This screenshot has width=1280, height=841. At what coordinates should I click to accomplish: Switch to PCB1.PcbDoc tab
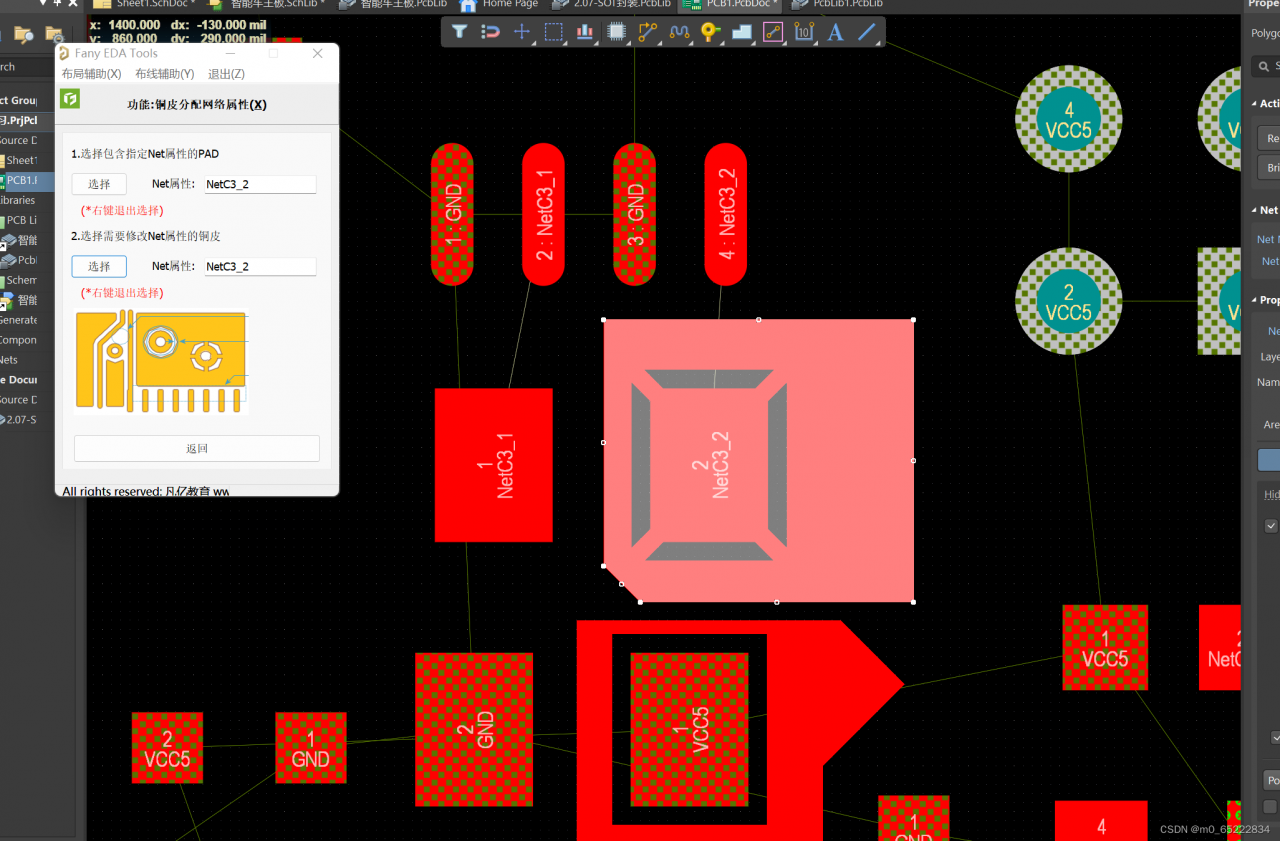[730, 4]
